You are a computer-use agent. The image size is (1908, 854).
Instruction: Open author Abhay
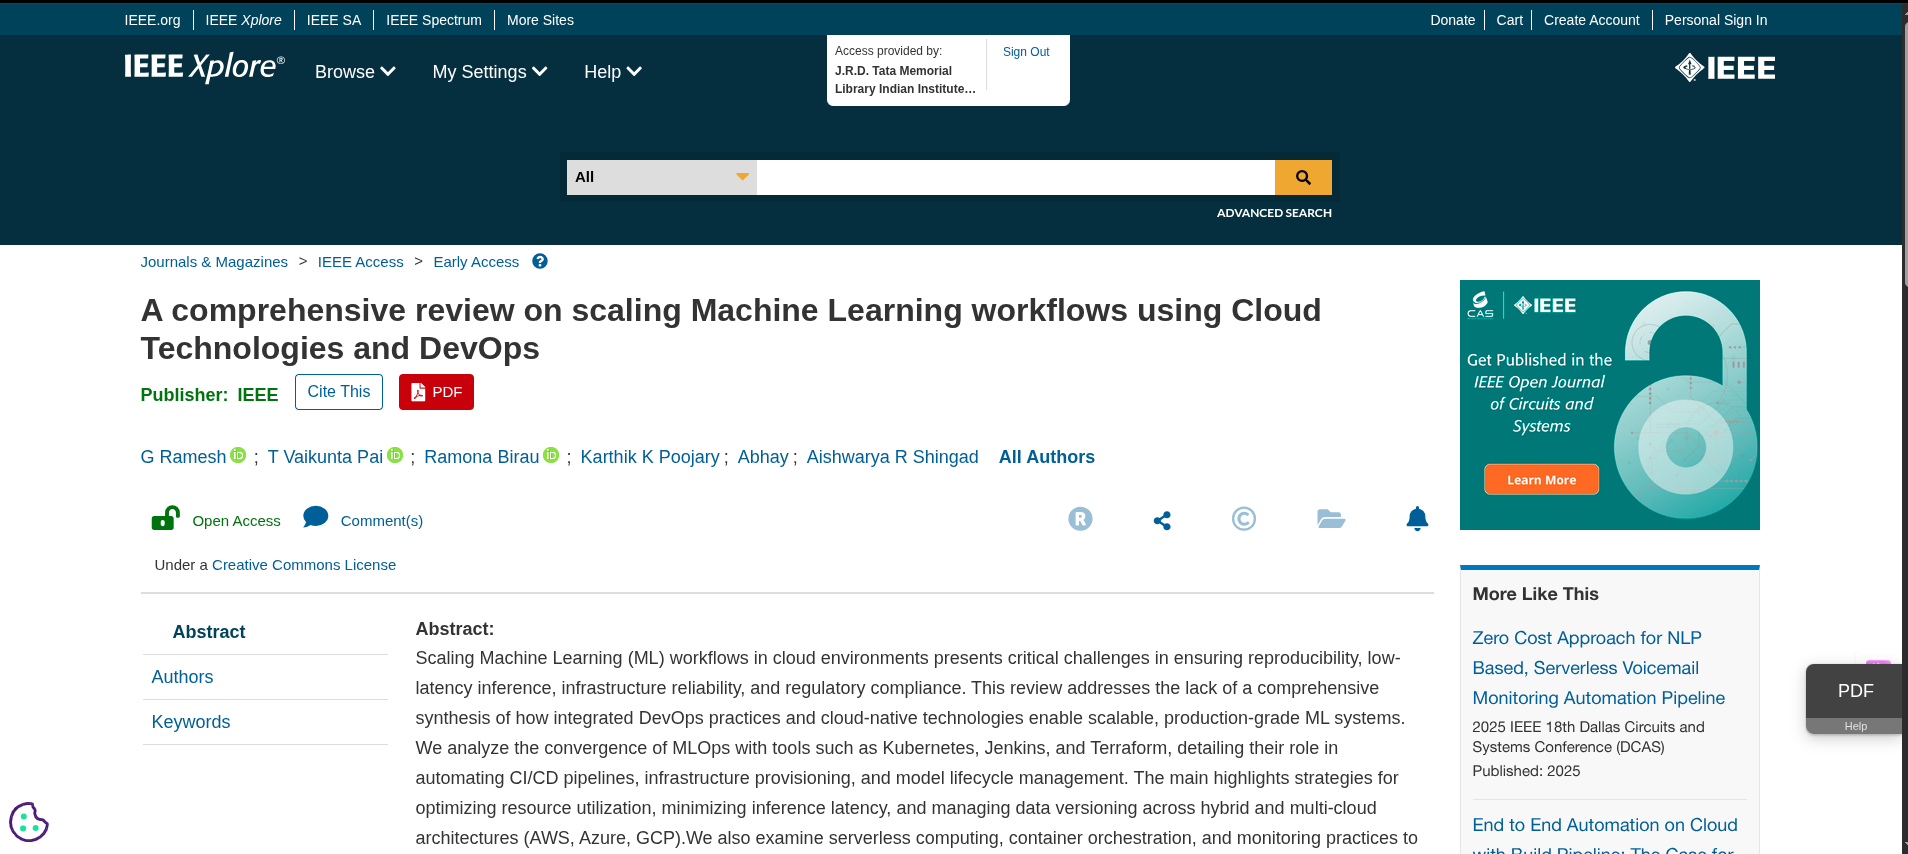click(763, 457)
